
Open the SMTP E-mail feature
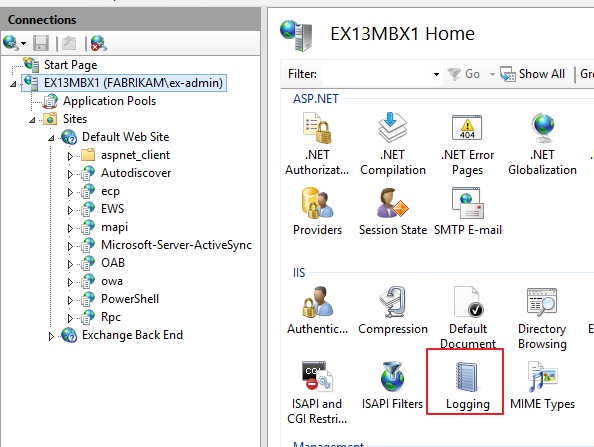[x=467, y=211]
